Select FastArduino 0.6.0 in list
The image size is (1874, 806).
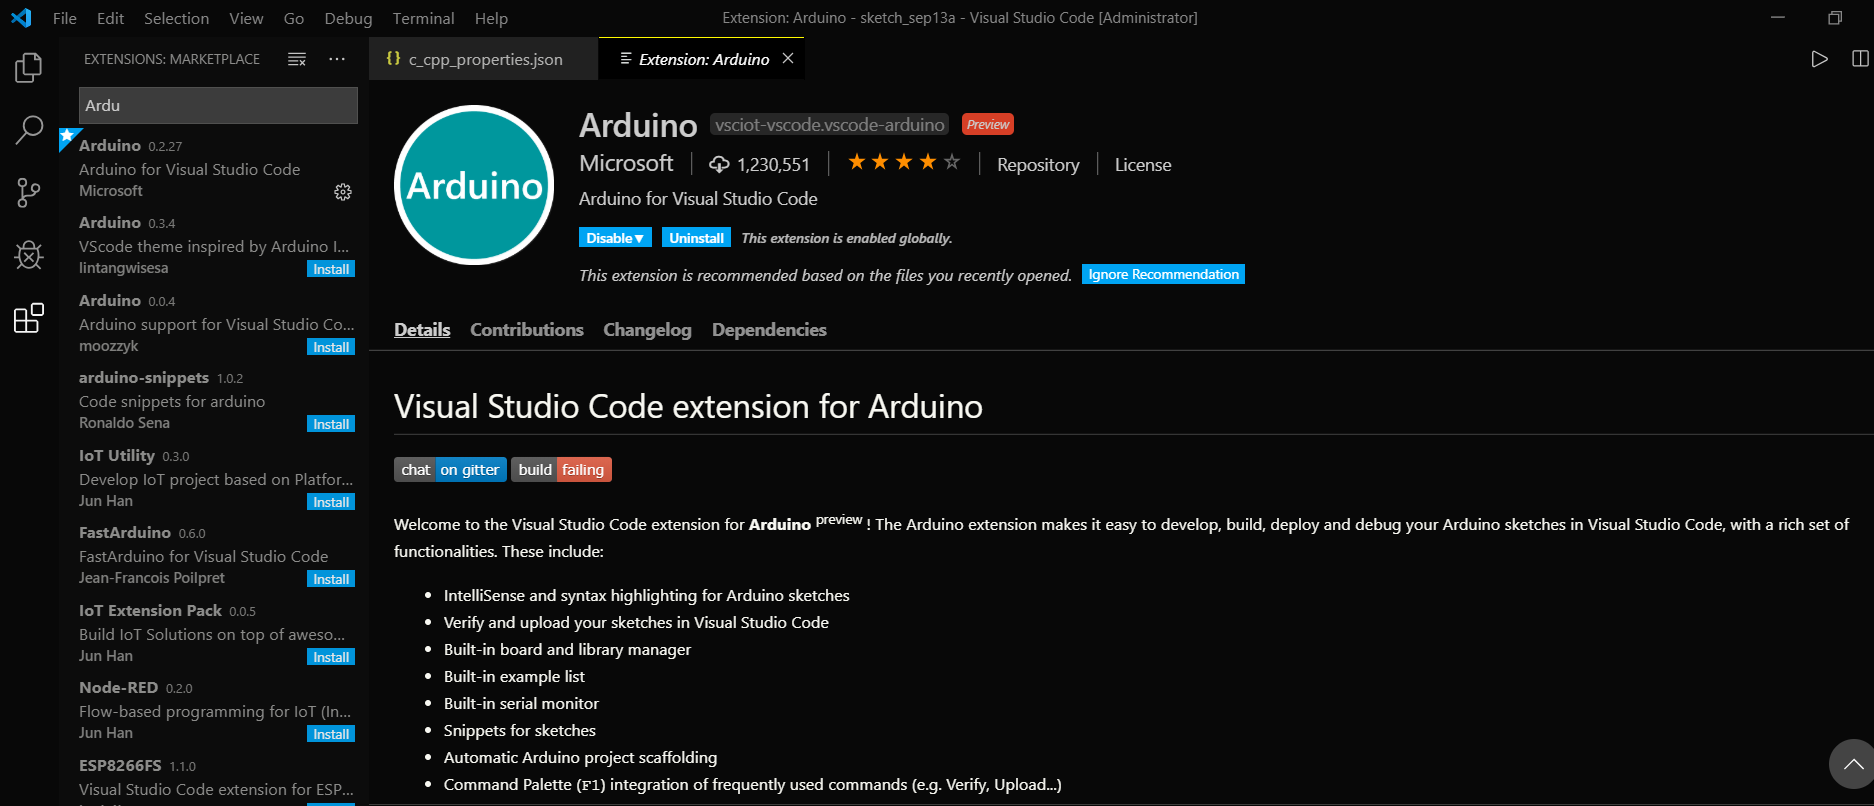(x=213, y=555)
